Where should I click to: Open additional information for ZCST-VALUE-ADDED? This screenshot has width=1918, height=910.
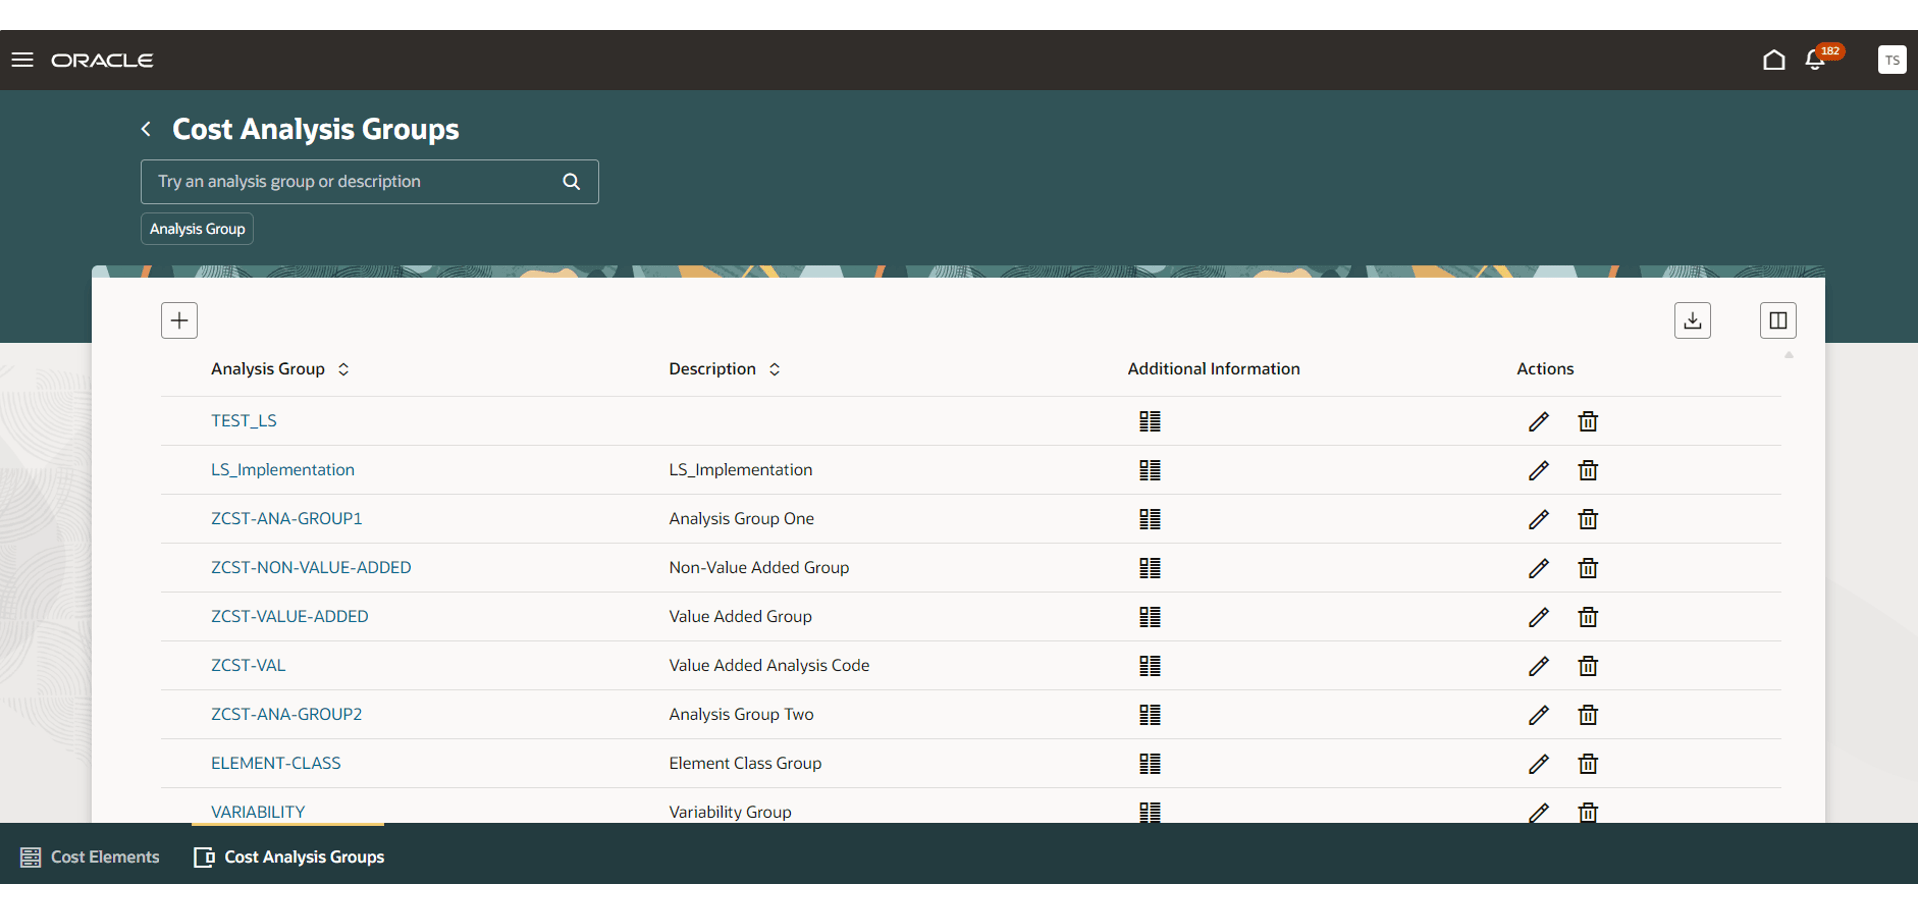click(1150, 617)
